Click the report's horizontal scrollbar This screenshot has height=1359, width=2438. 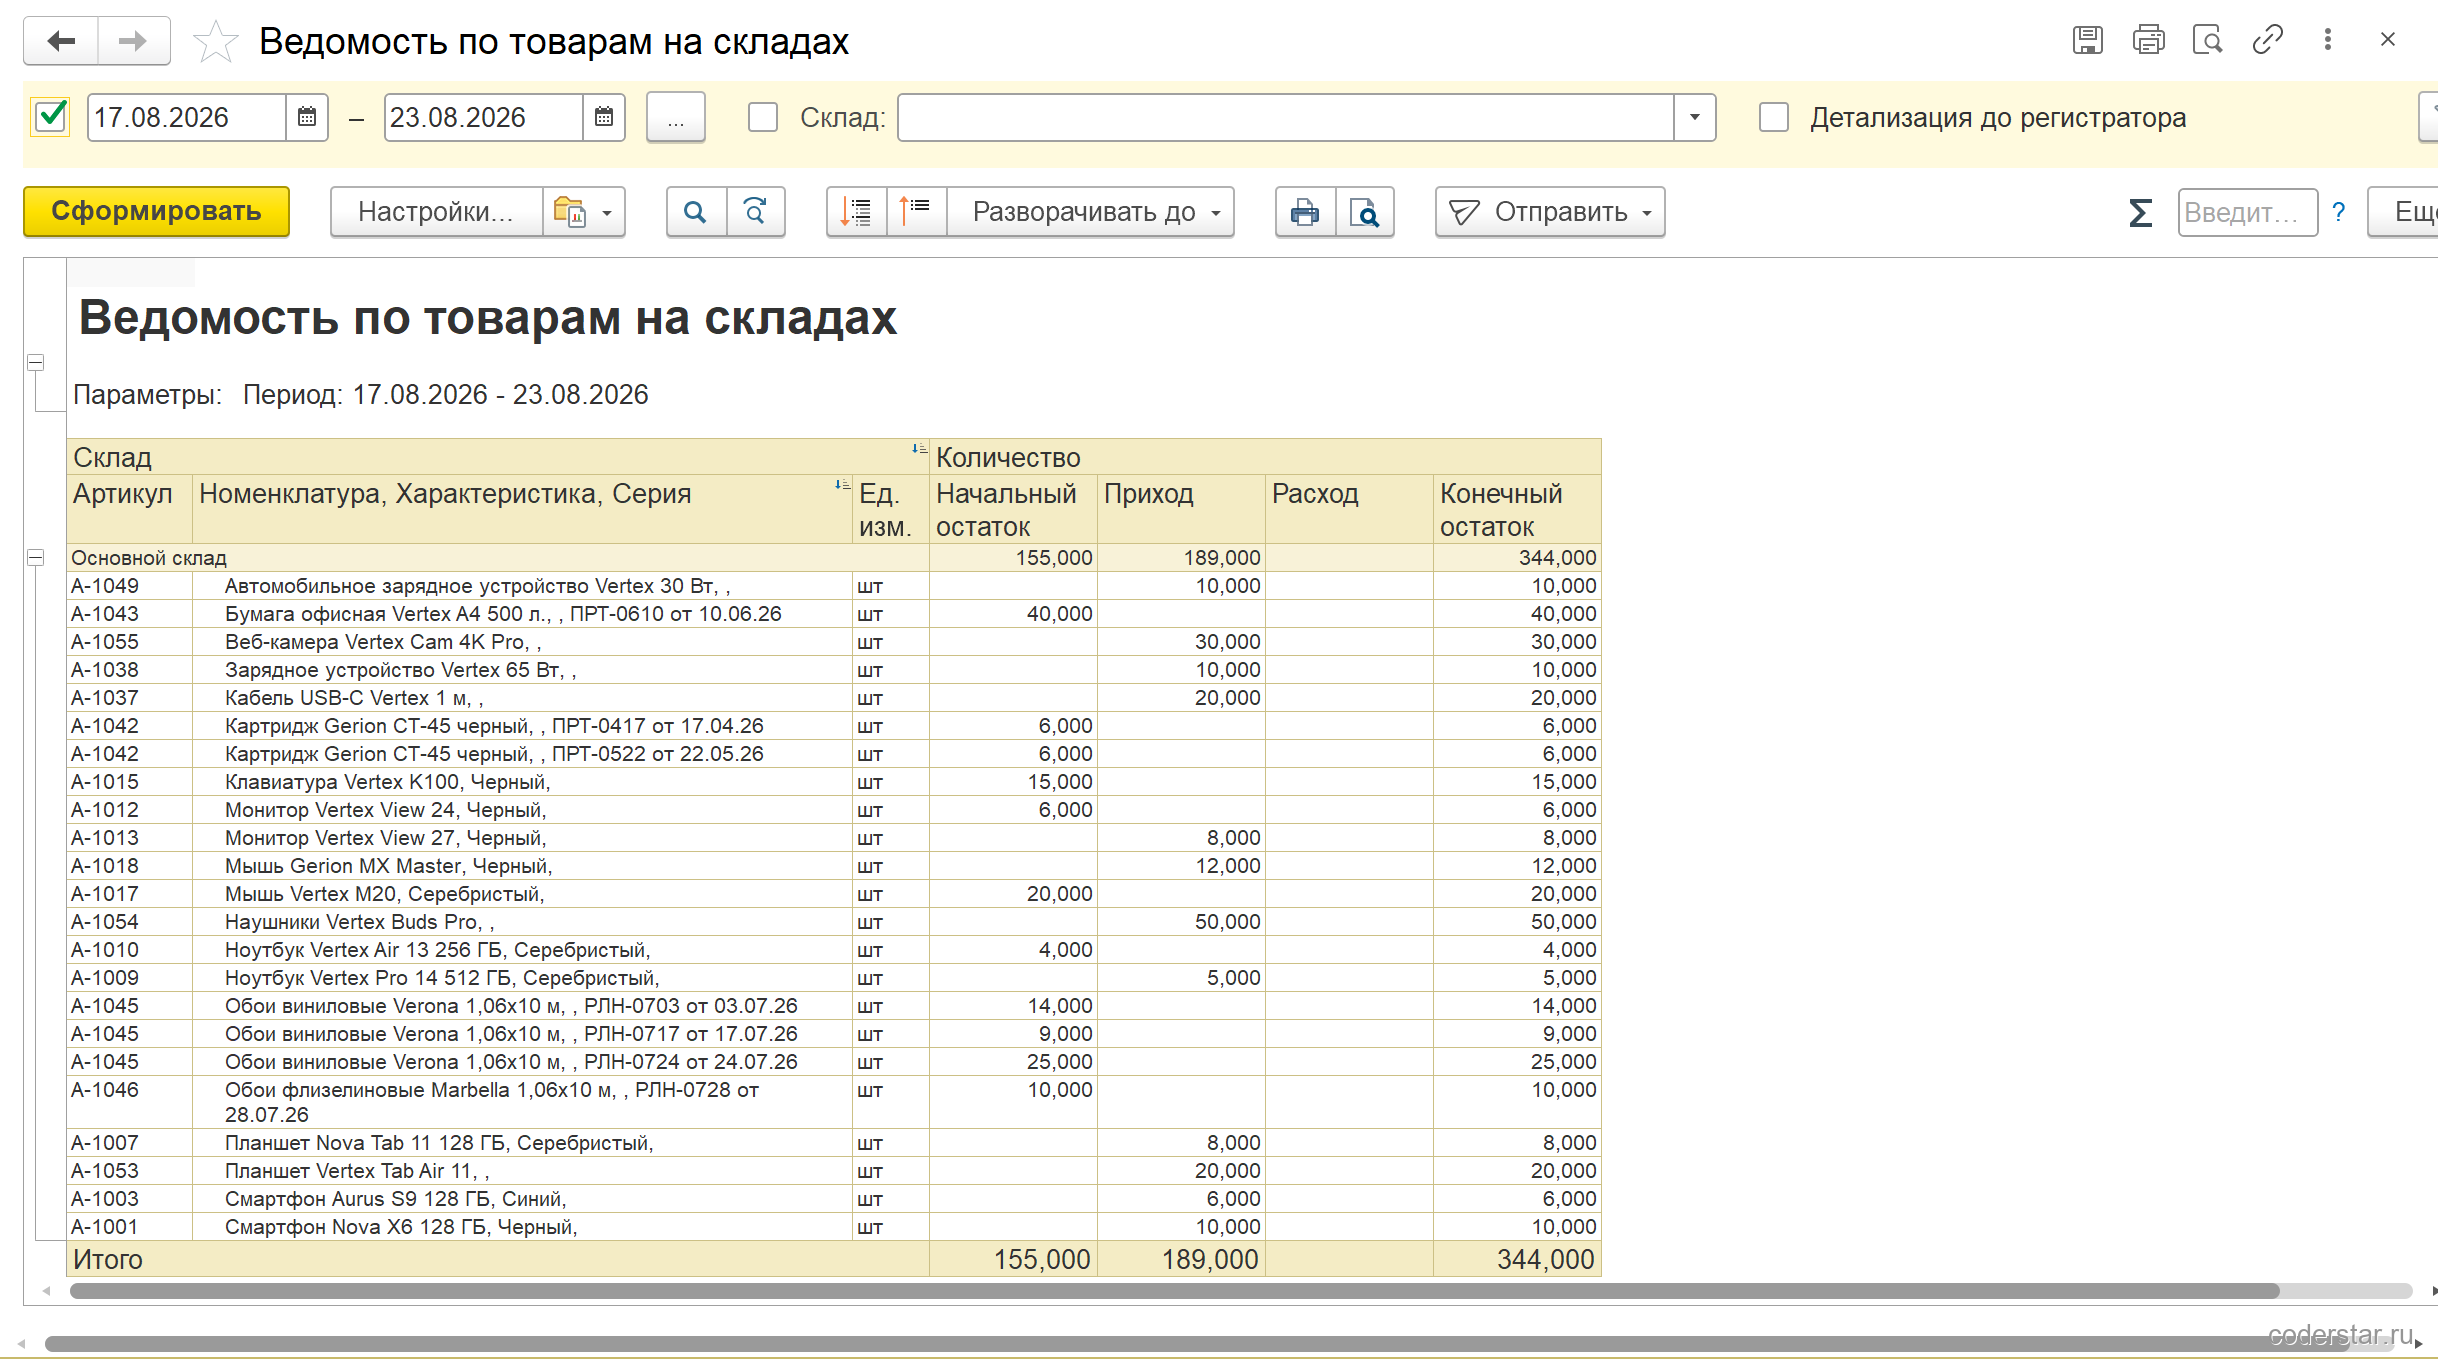1174,1291
